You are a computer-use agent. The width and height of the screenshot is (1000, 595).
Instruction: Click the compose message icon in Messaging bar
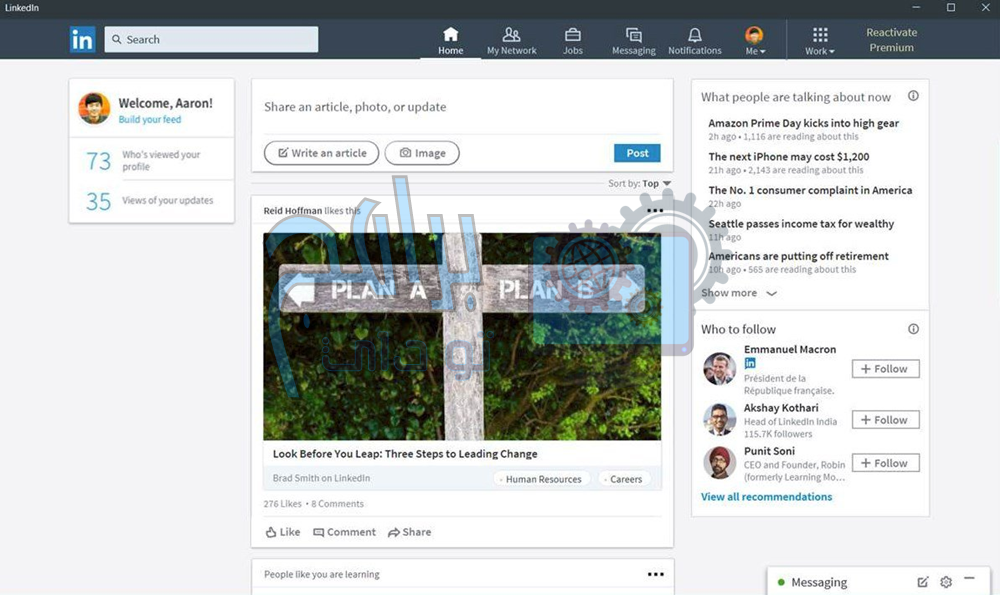(x=922, y=582)
